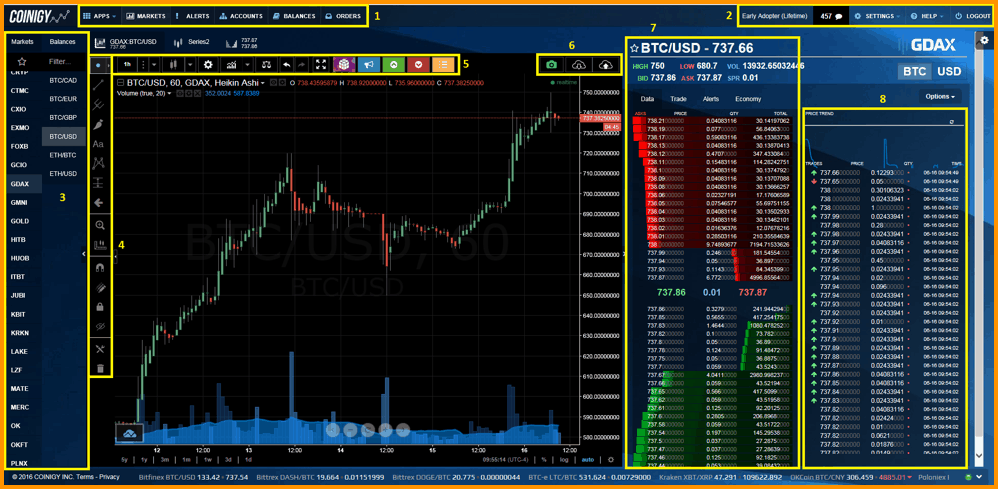Set chart range to 5y
Image resolution: width=998 pixels, height=489 pixels.
[x=125, y=459]
